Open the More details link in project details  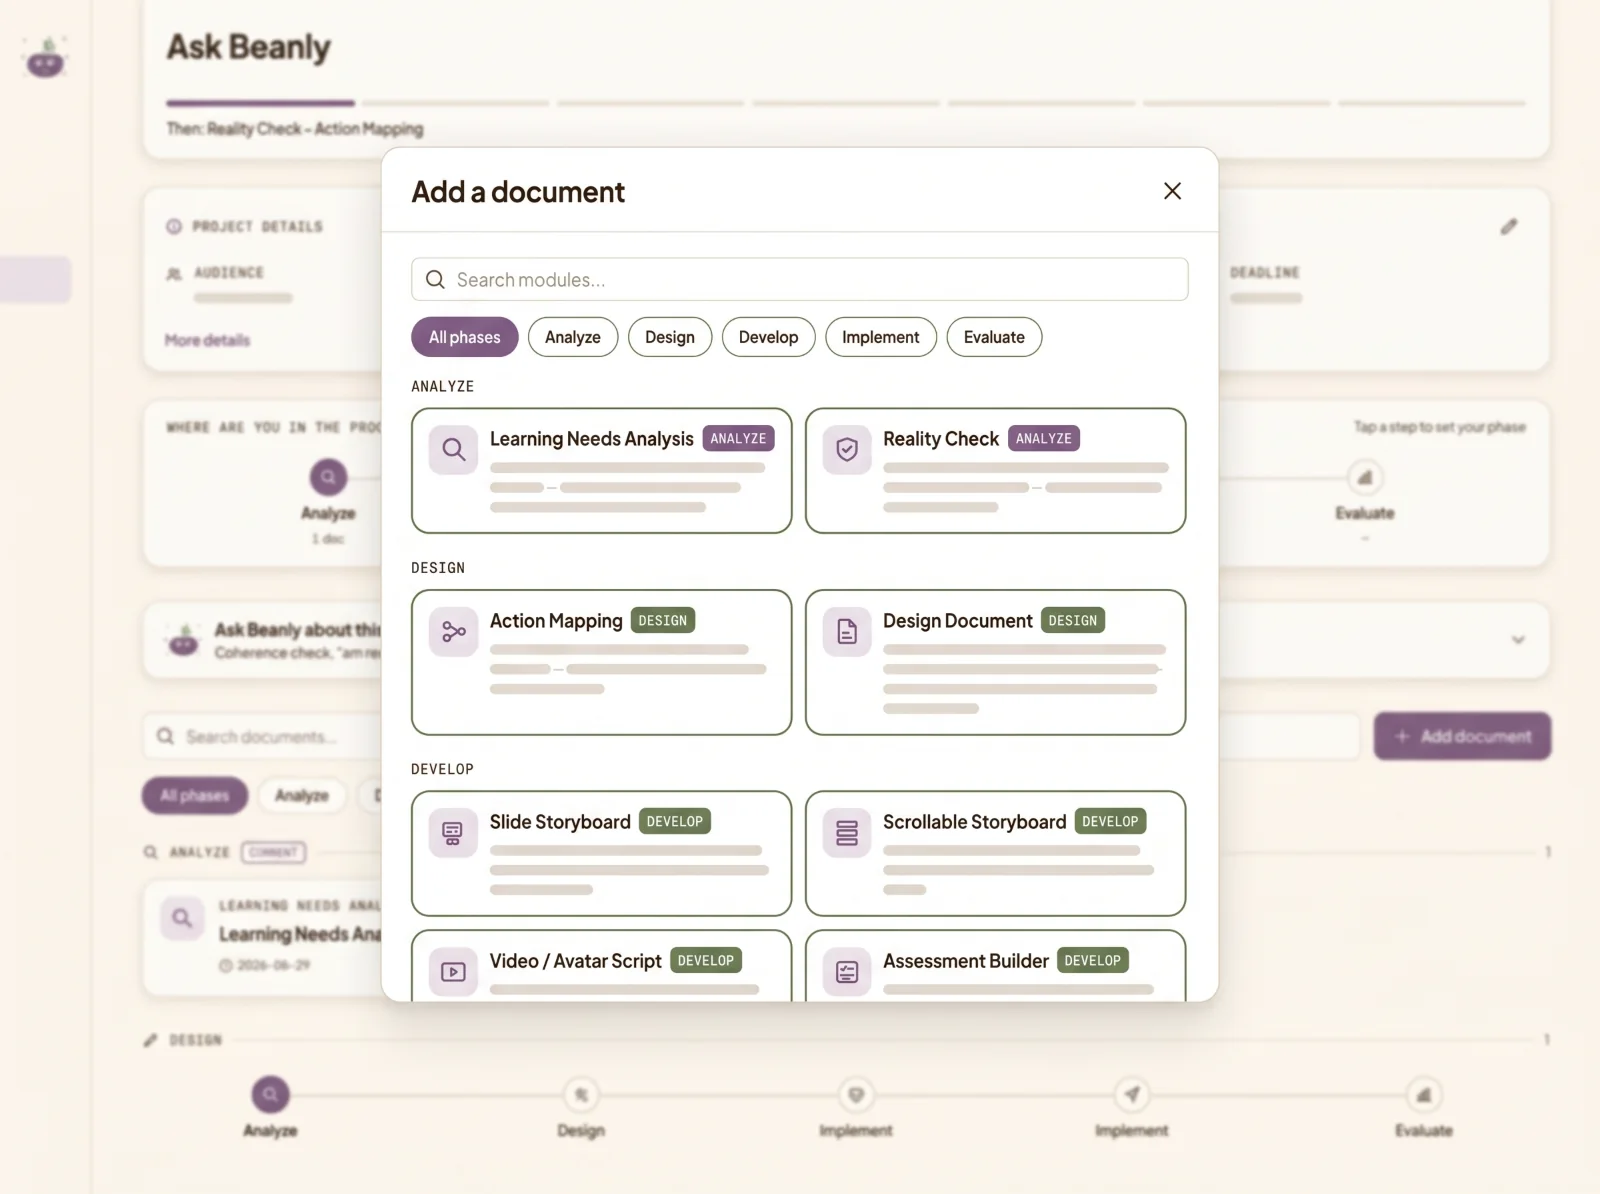coord(207,340)
